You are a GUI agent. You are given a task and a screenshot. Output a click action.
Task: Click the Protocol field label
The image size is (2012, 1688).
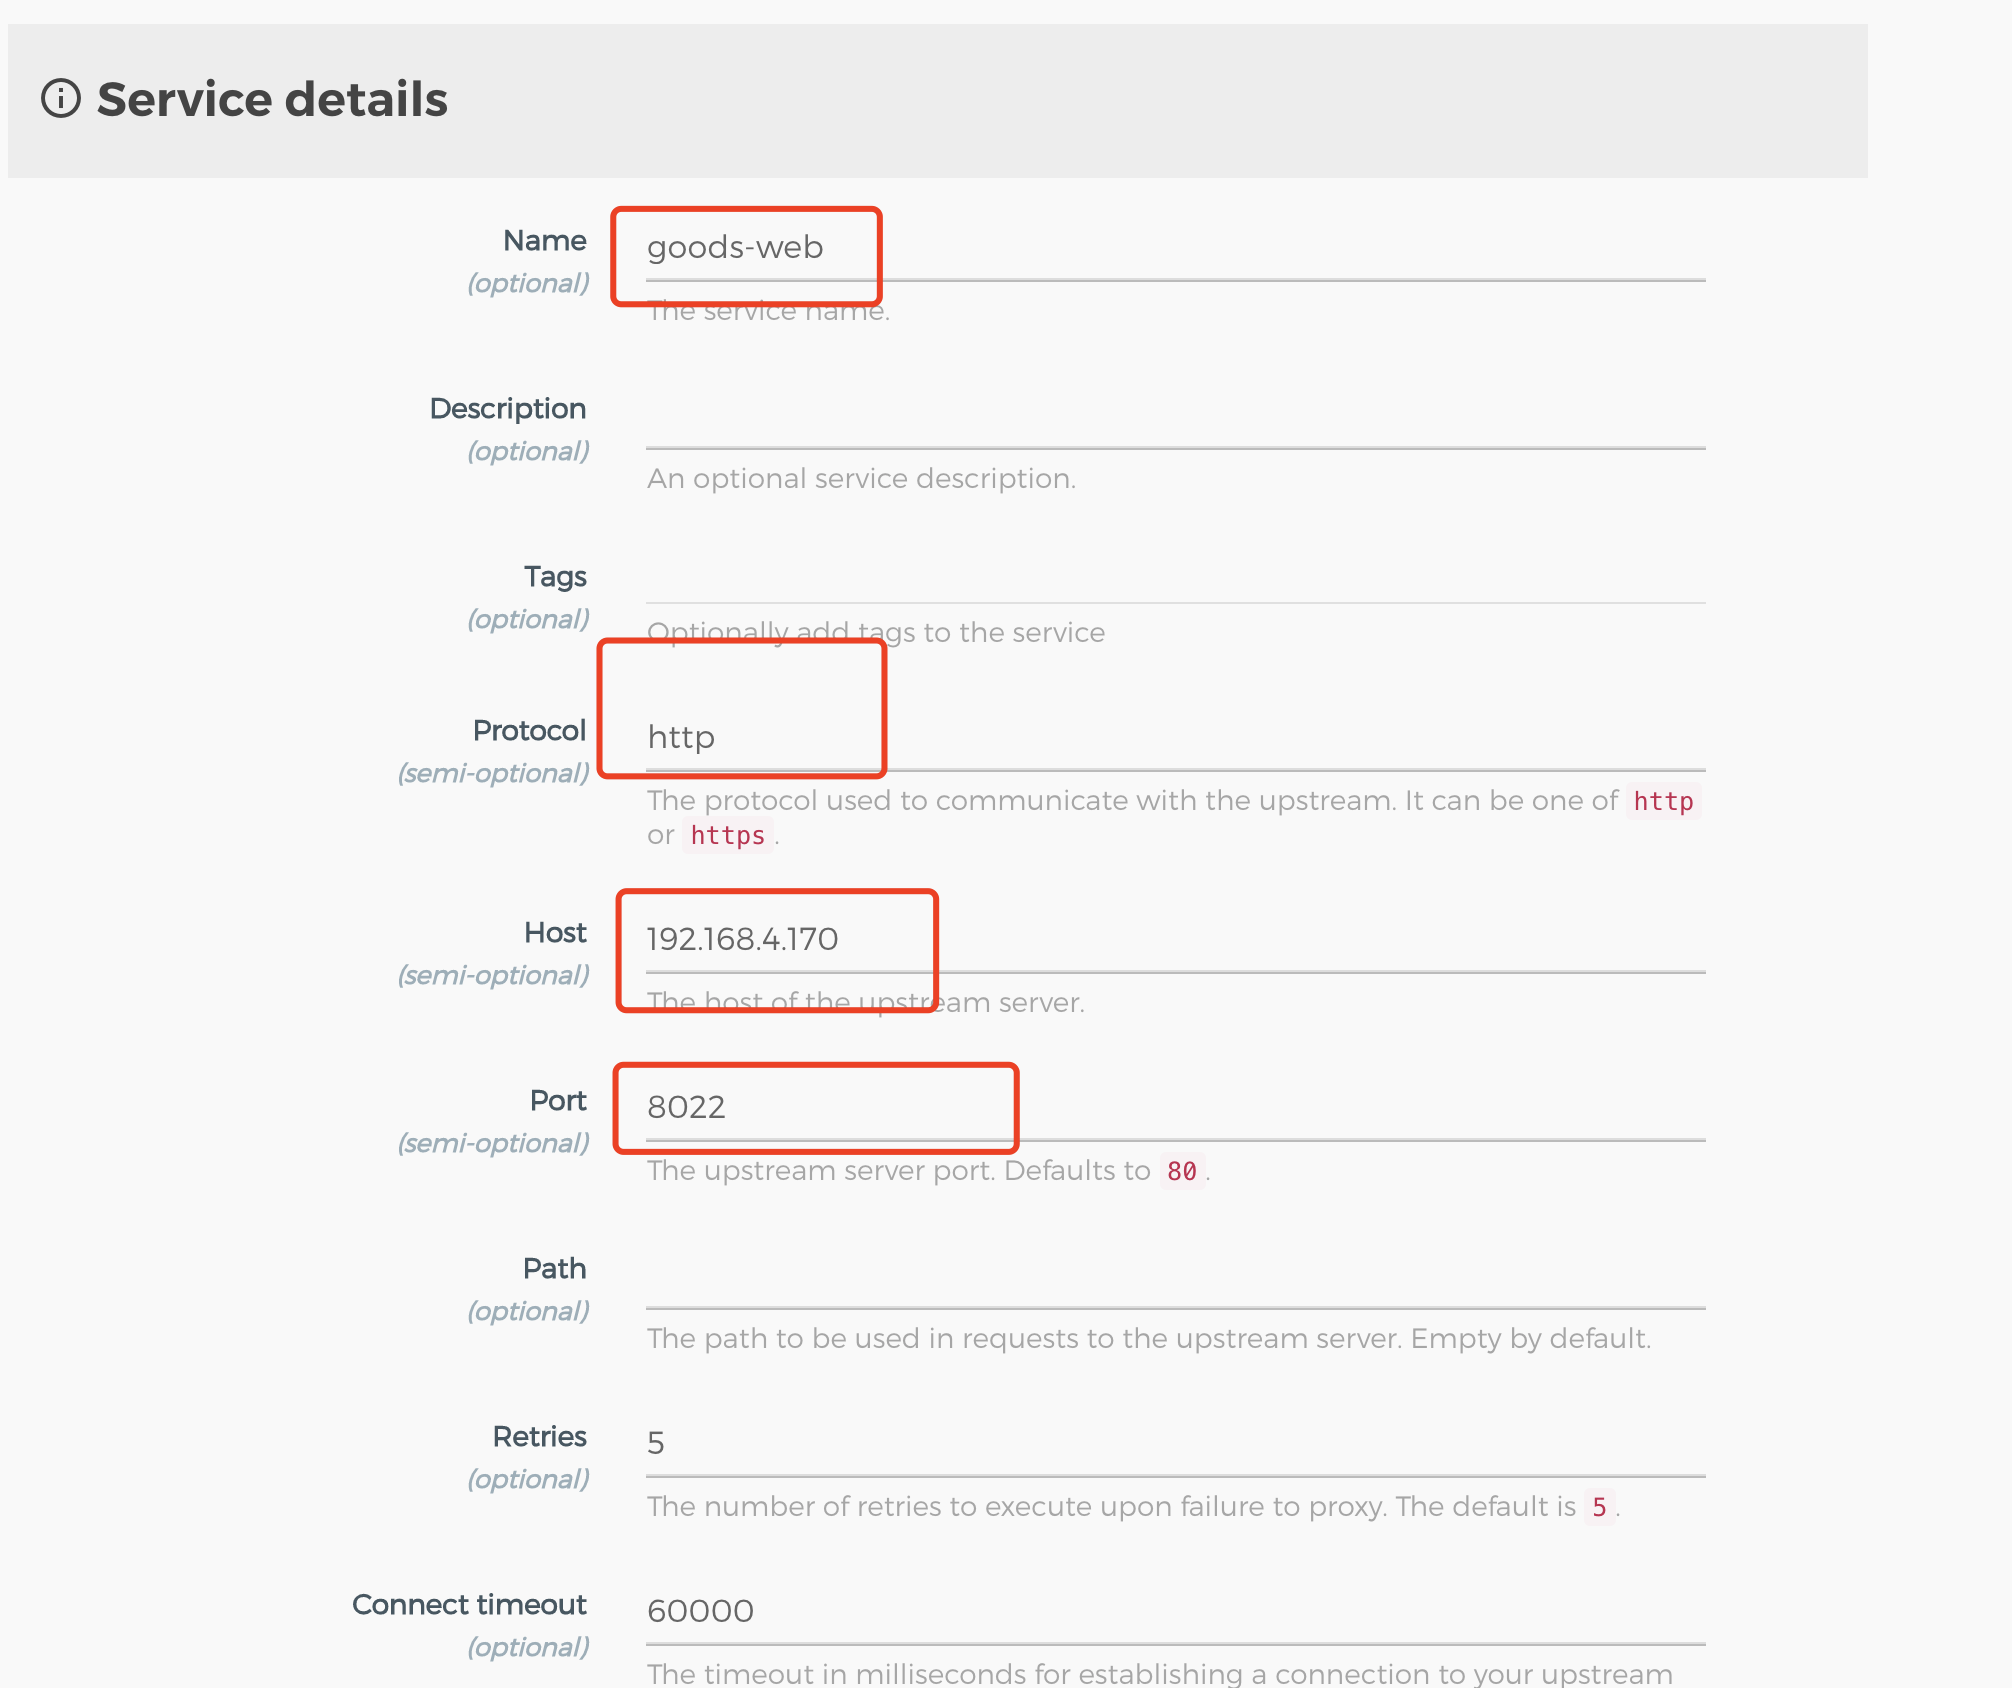(x=529, y=731)
